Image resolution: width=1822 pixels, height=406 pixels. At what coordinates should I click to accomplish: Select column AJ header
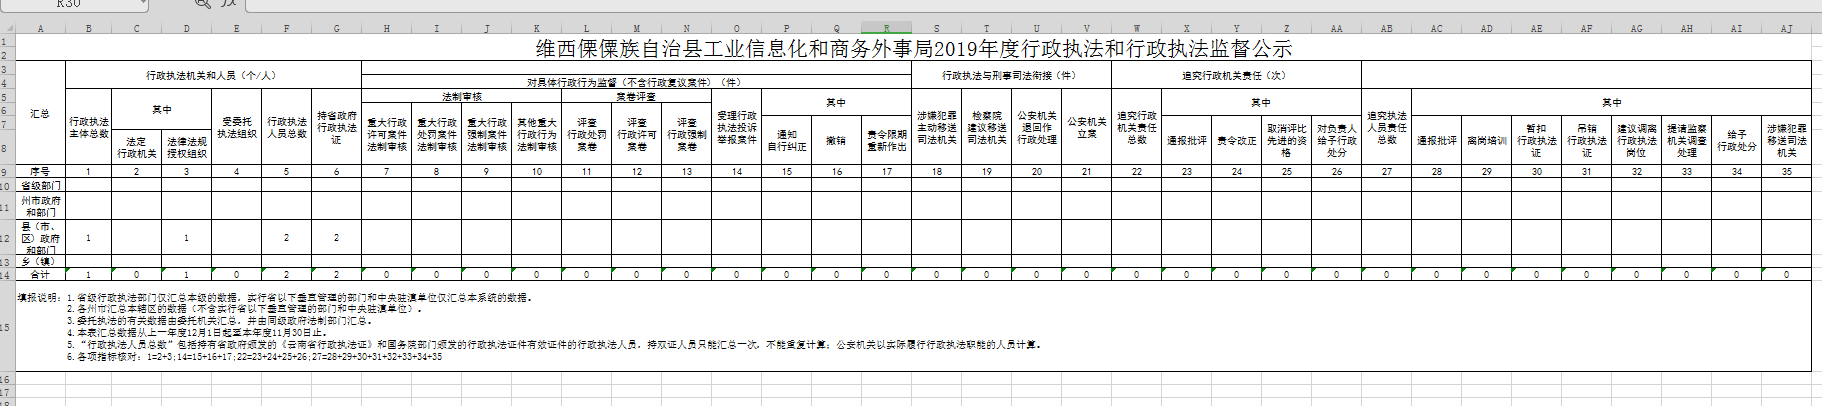click(x=1786, y=28)
